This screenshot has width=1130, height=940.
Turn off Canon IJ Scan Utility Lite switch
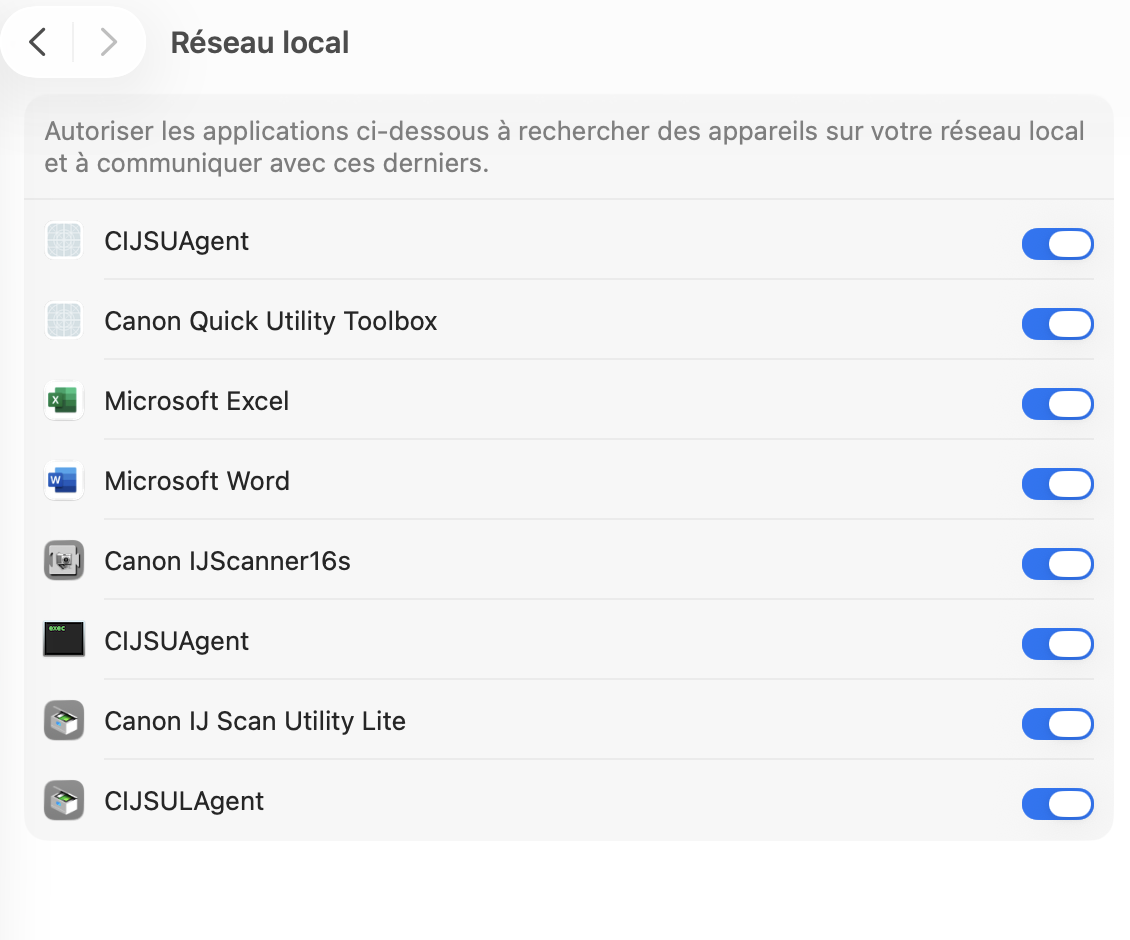click(1057, 724)
